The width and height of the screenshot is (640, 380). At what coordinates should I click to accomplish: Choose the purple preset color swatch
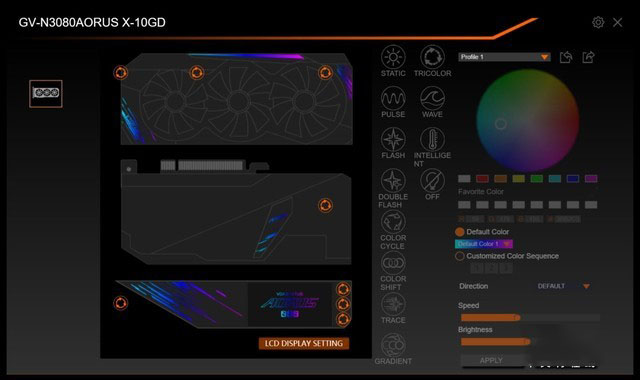tap(591, 178)
